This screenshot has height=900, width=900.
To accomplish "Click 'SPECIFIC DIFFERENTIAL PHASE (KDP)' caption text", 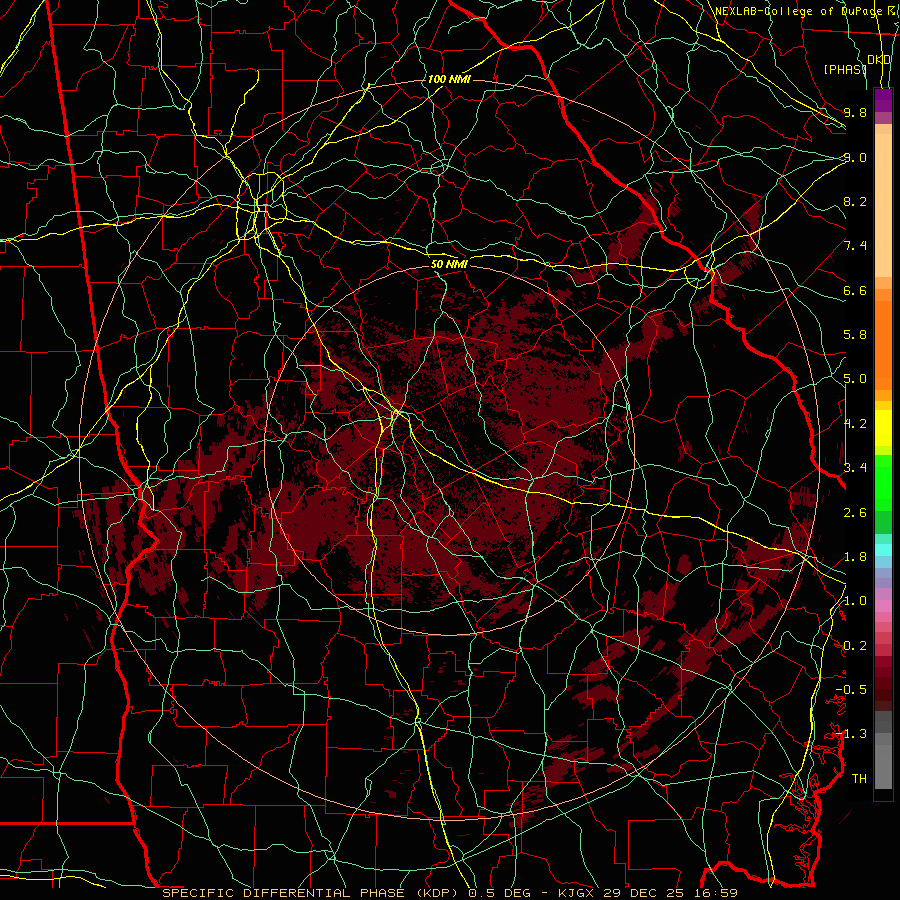I will pyautogui.click(x=312, y=893).
